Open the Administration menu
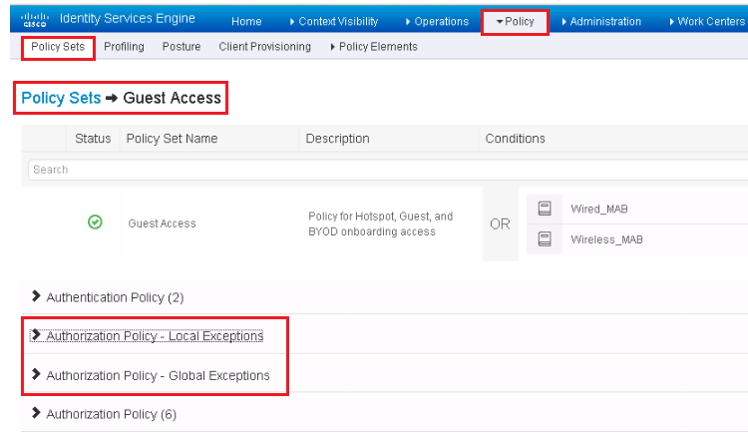This screenshot has height=436, width=748. tap(602, 21)
